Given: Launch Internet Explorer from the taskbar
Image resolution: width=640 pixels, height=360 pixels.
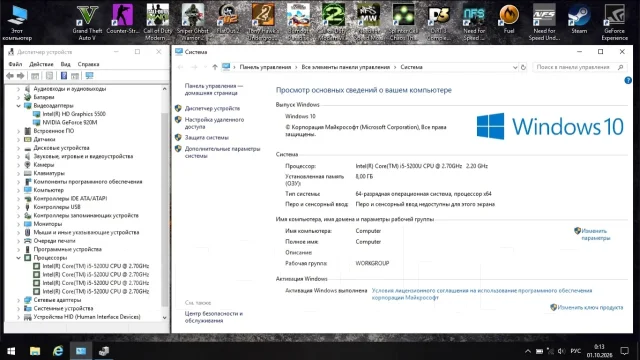Looking at the screenshot, I should point(58,351).
